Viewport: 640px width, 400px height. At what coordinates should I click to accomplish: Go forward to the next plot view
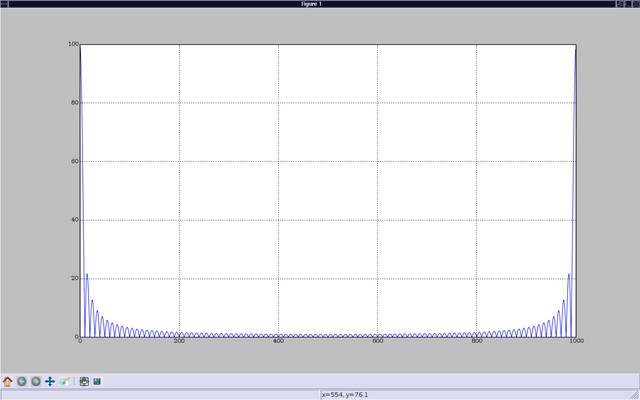click(x=36, y=382)
